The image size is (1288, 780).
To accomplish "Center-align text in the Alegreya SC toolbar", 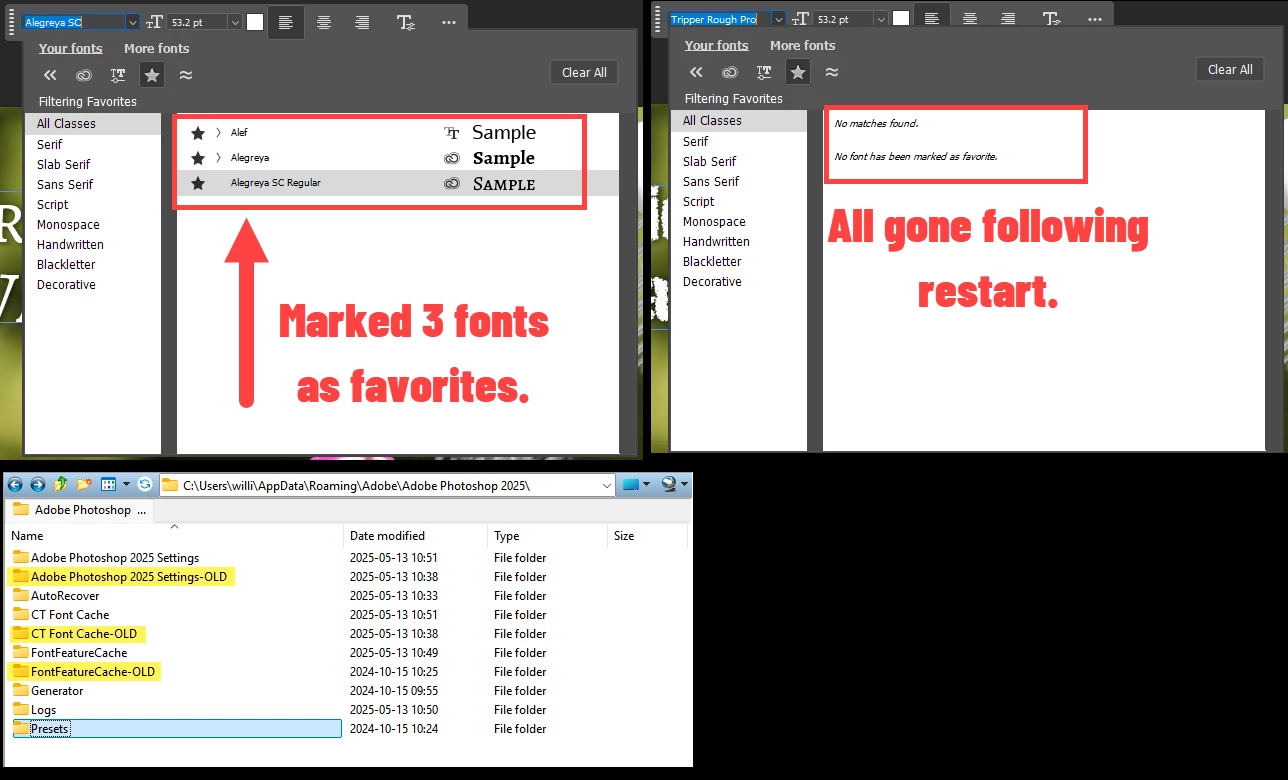I will (324, 22).
